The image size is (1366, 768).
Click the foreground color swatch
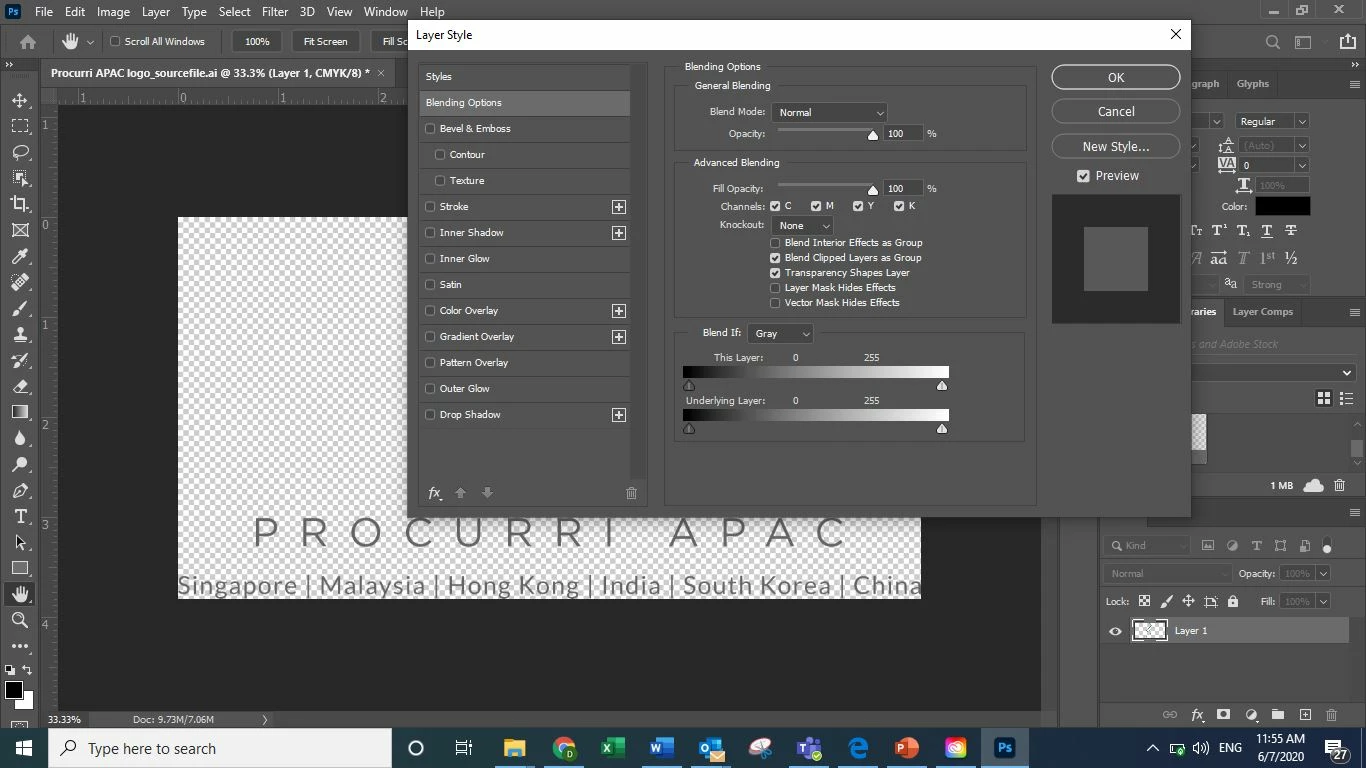click(14, 690)
